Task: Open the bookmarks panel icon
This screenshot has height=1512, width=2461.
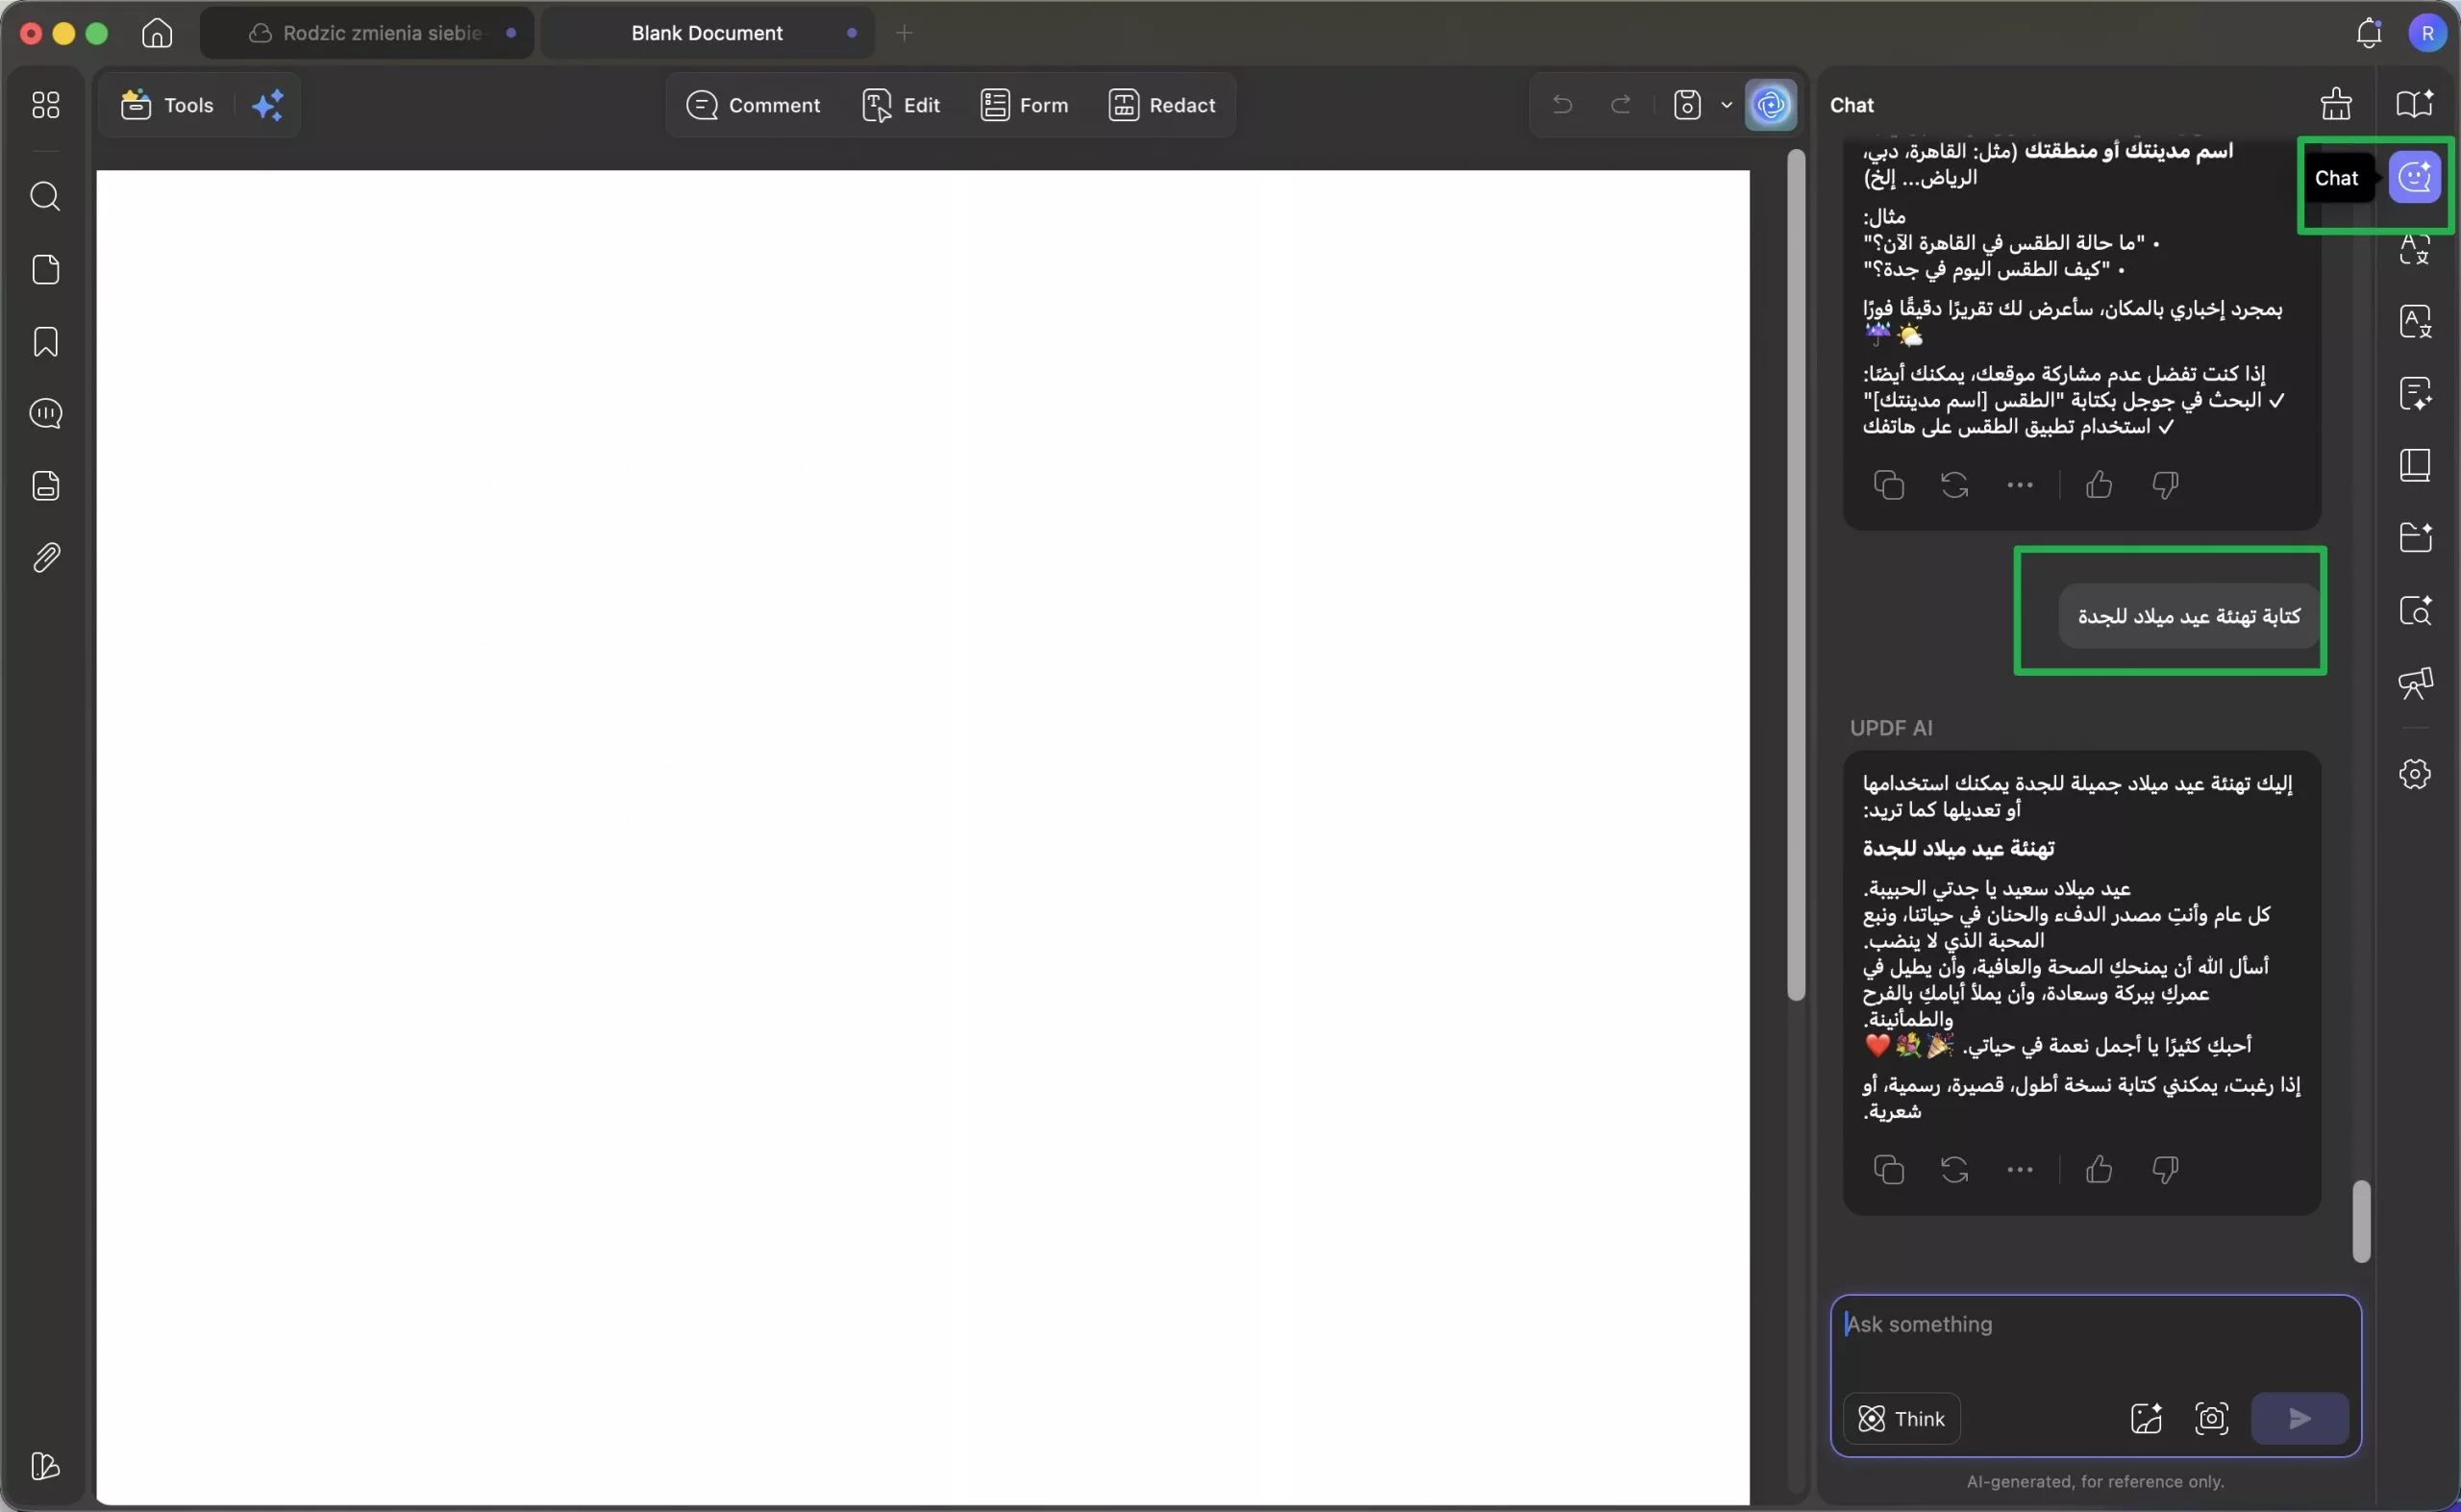Action: [46, 342]
